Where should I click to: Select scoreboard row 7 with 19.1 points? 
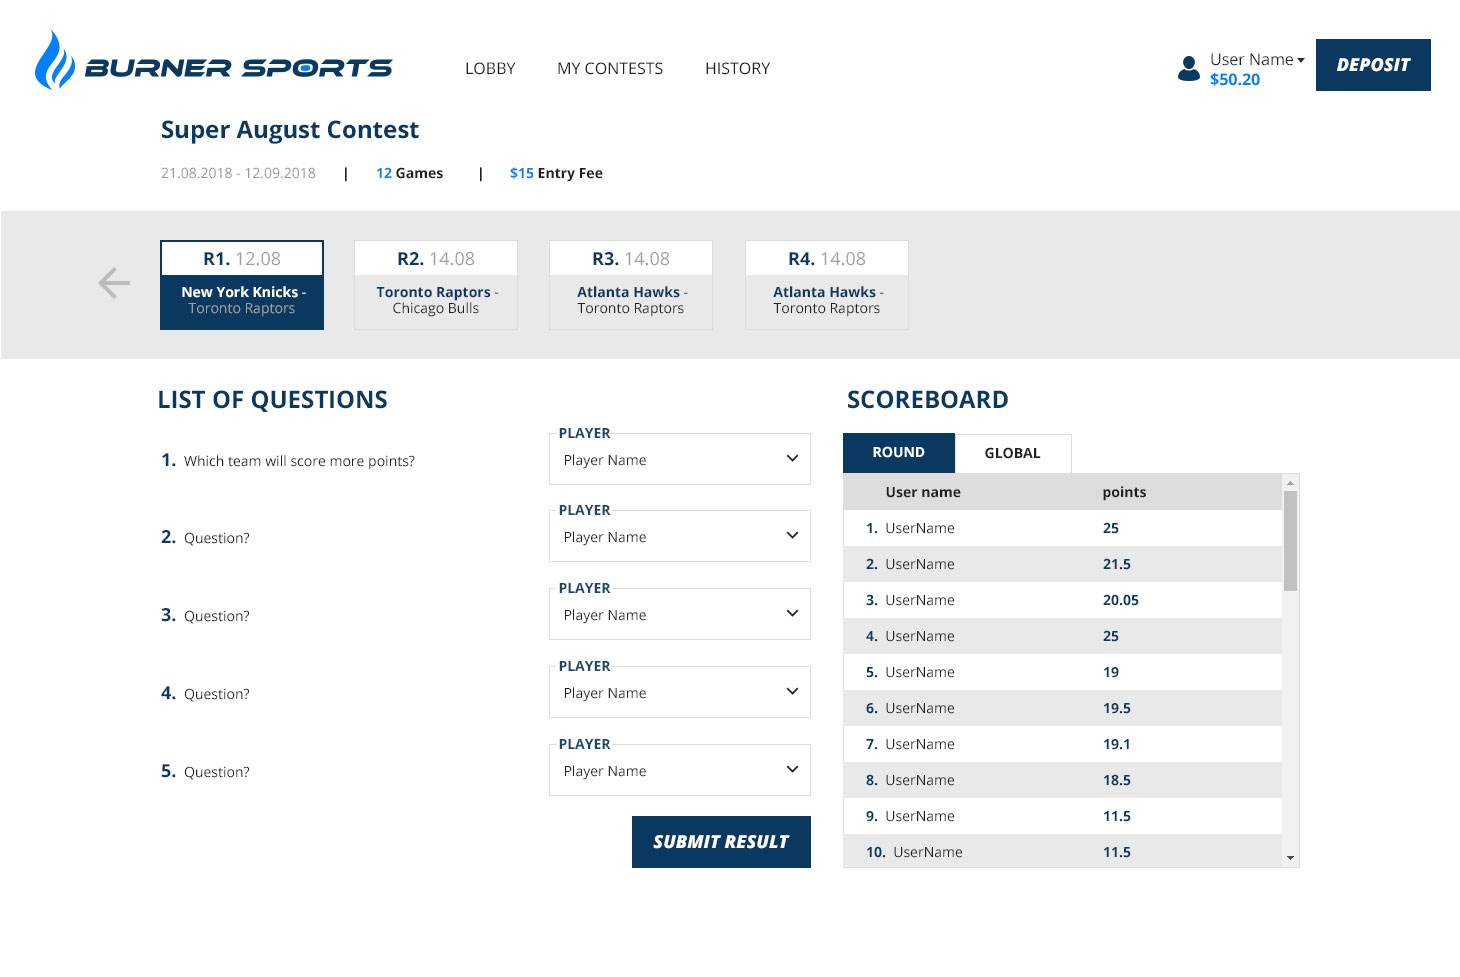(1062, 744)
